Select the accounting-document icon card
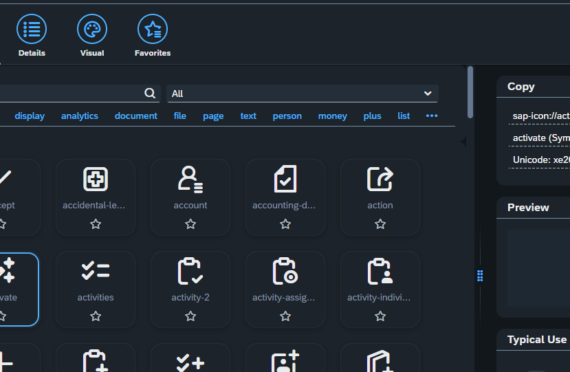The height and width of the screenshot is (372, 570). (285, 197)
